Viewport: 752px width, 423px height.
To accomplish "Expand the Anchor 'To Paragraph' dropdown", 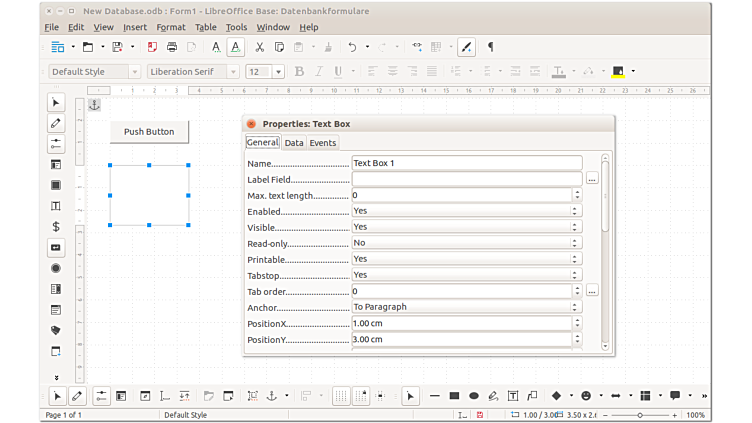I will coord(575,307).
